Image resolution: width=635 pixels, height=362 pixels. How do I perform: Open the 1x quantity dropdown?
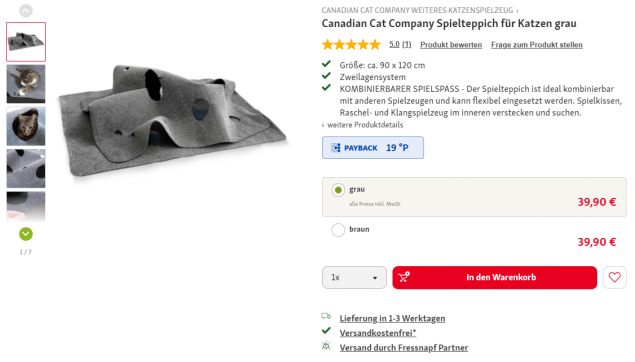tap(354, 277)
